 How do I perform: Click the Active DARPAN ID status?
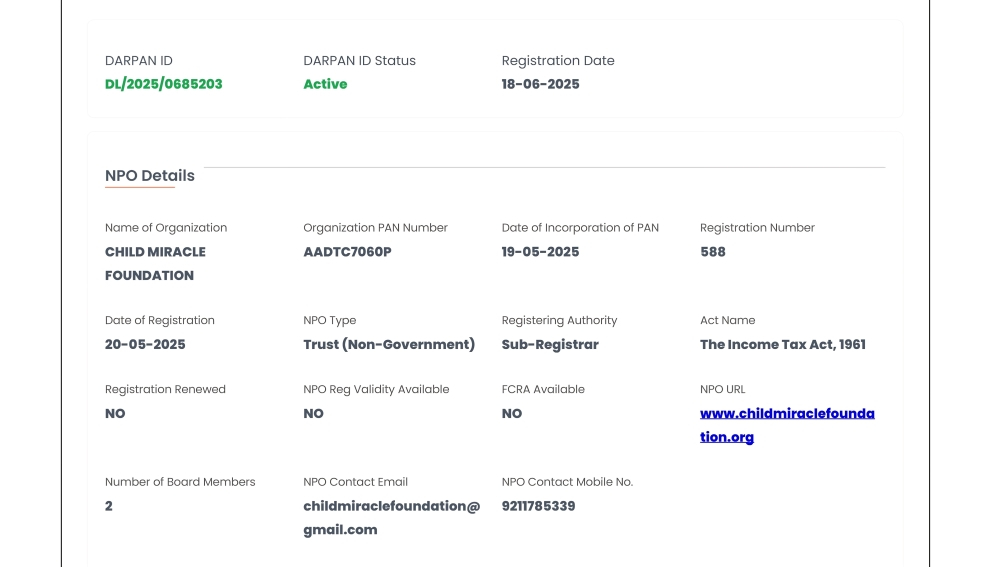point(325,84)
